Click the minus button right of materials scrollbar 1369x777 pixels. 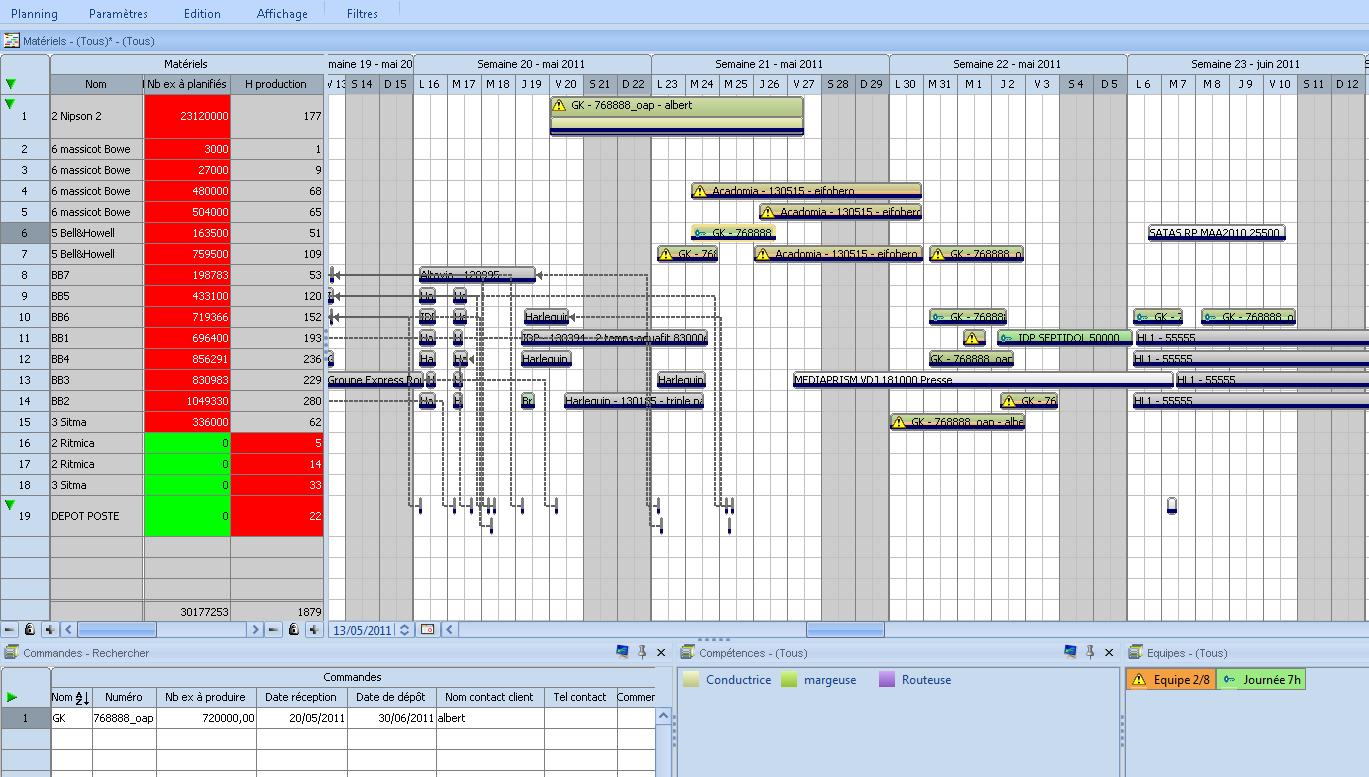point(274,630)
